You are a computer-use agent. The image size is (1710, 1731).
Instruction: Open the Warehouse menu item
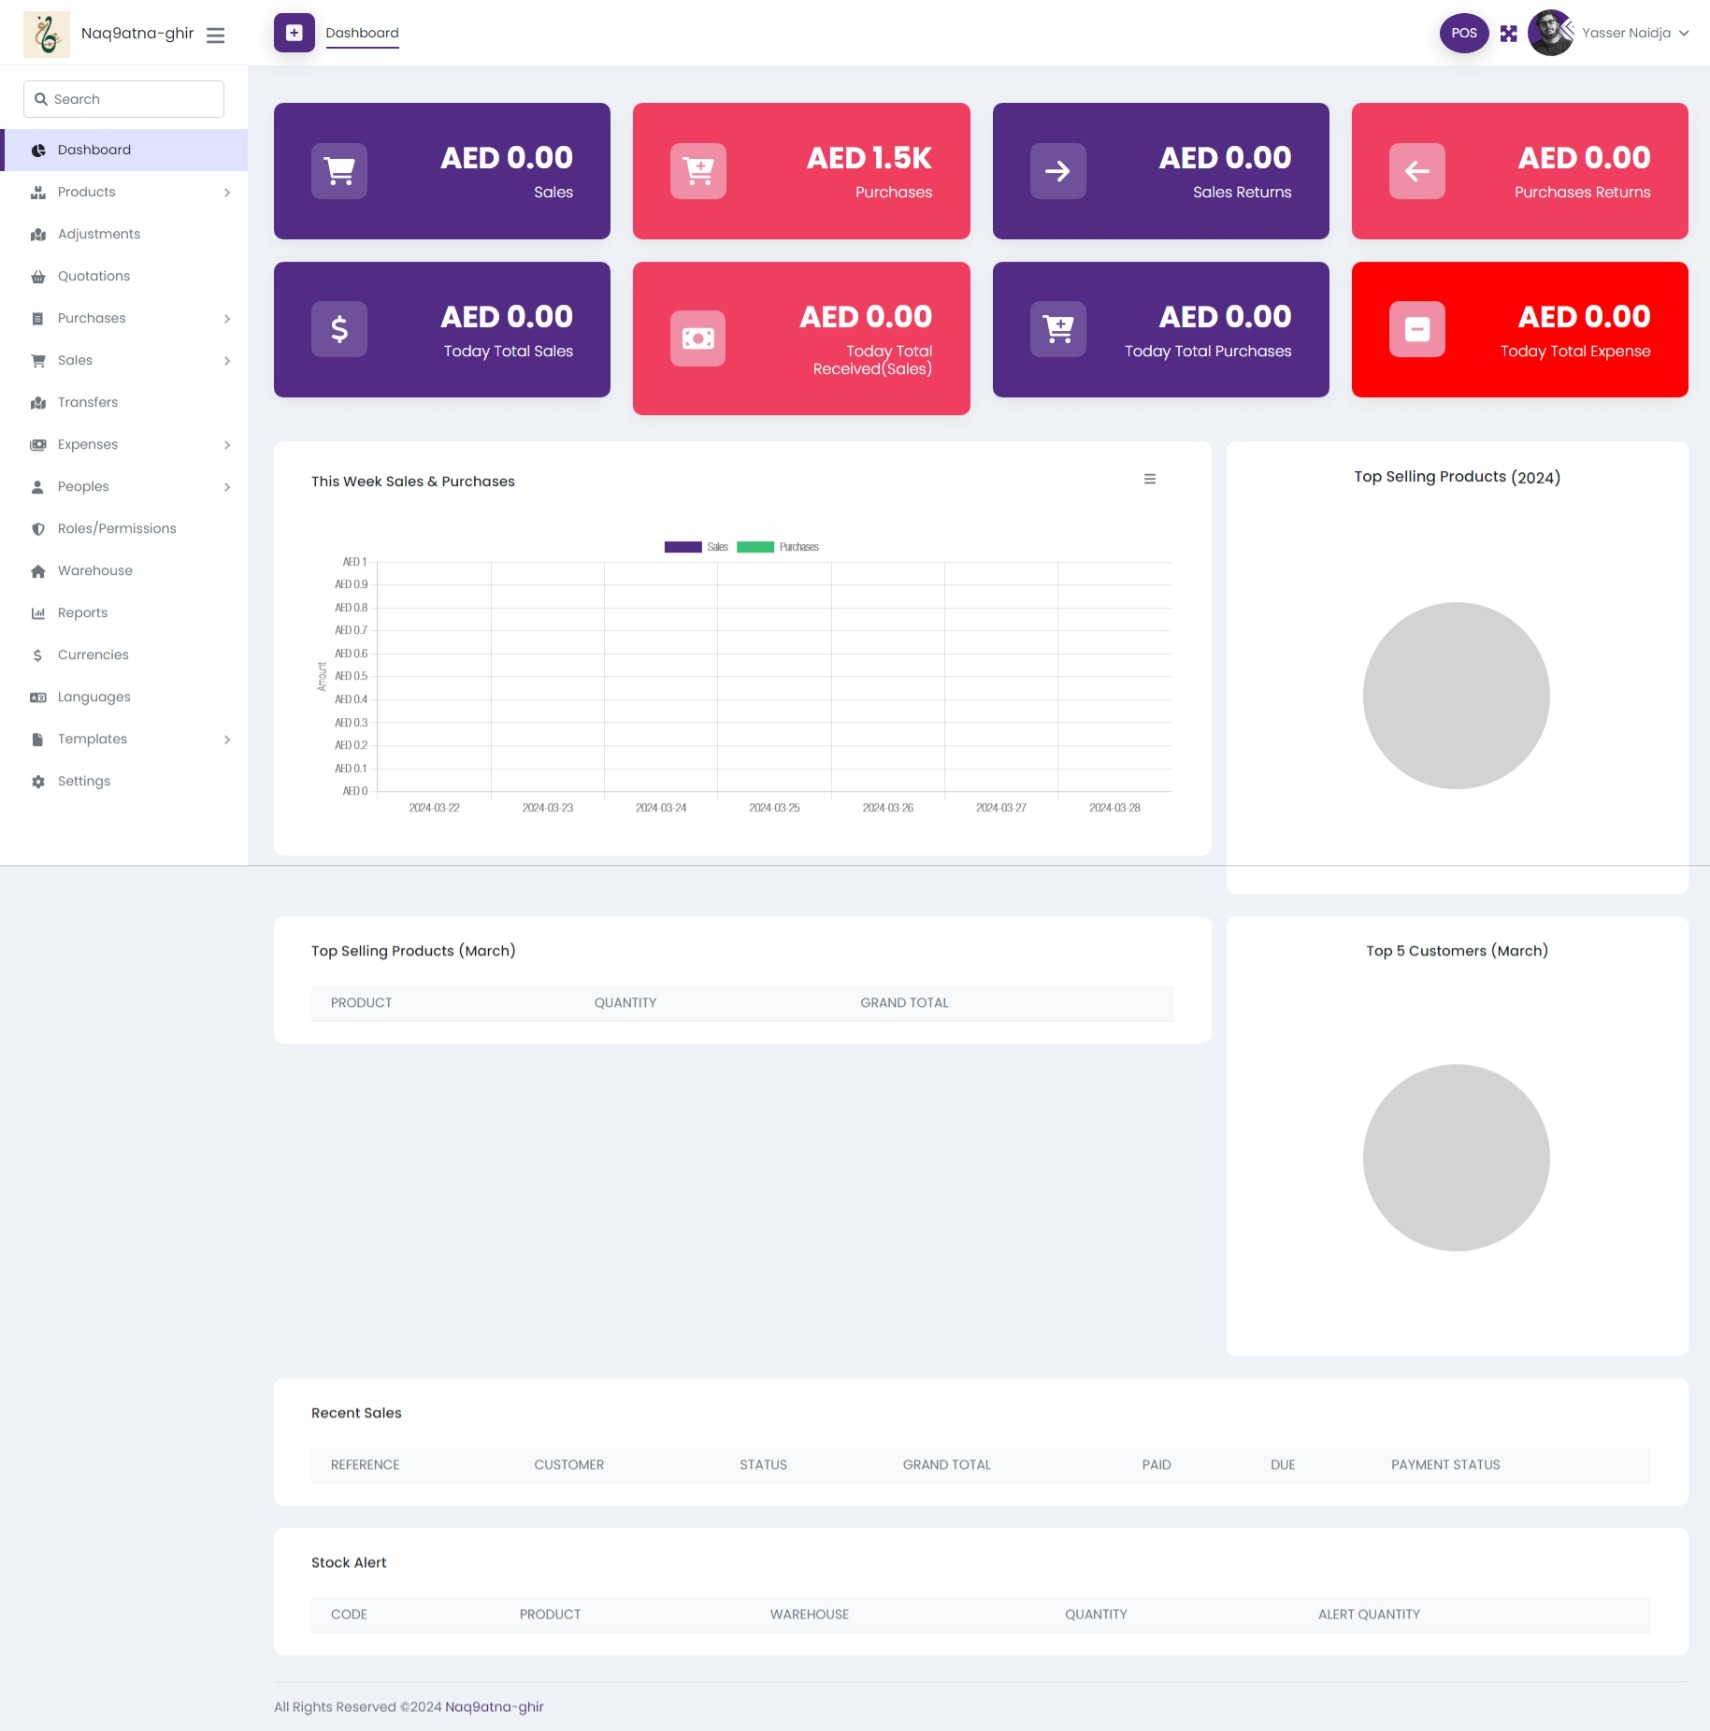click(x=95, y=571)
